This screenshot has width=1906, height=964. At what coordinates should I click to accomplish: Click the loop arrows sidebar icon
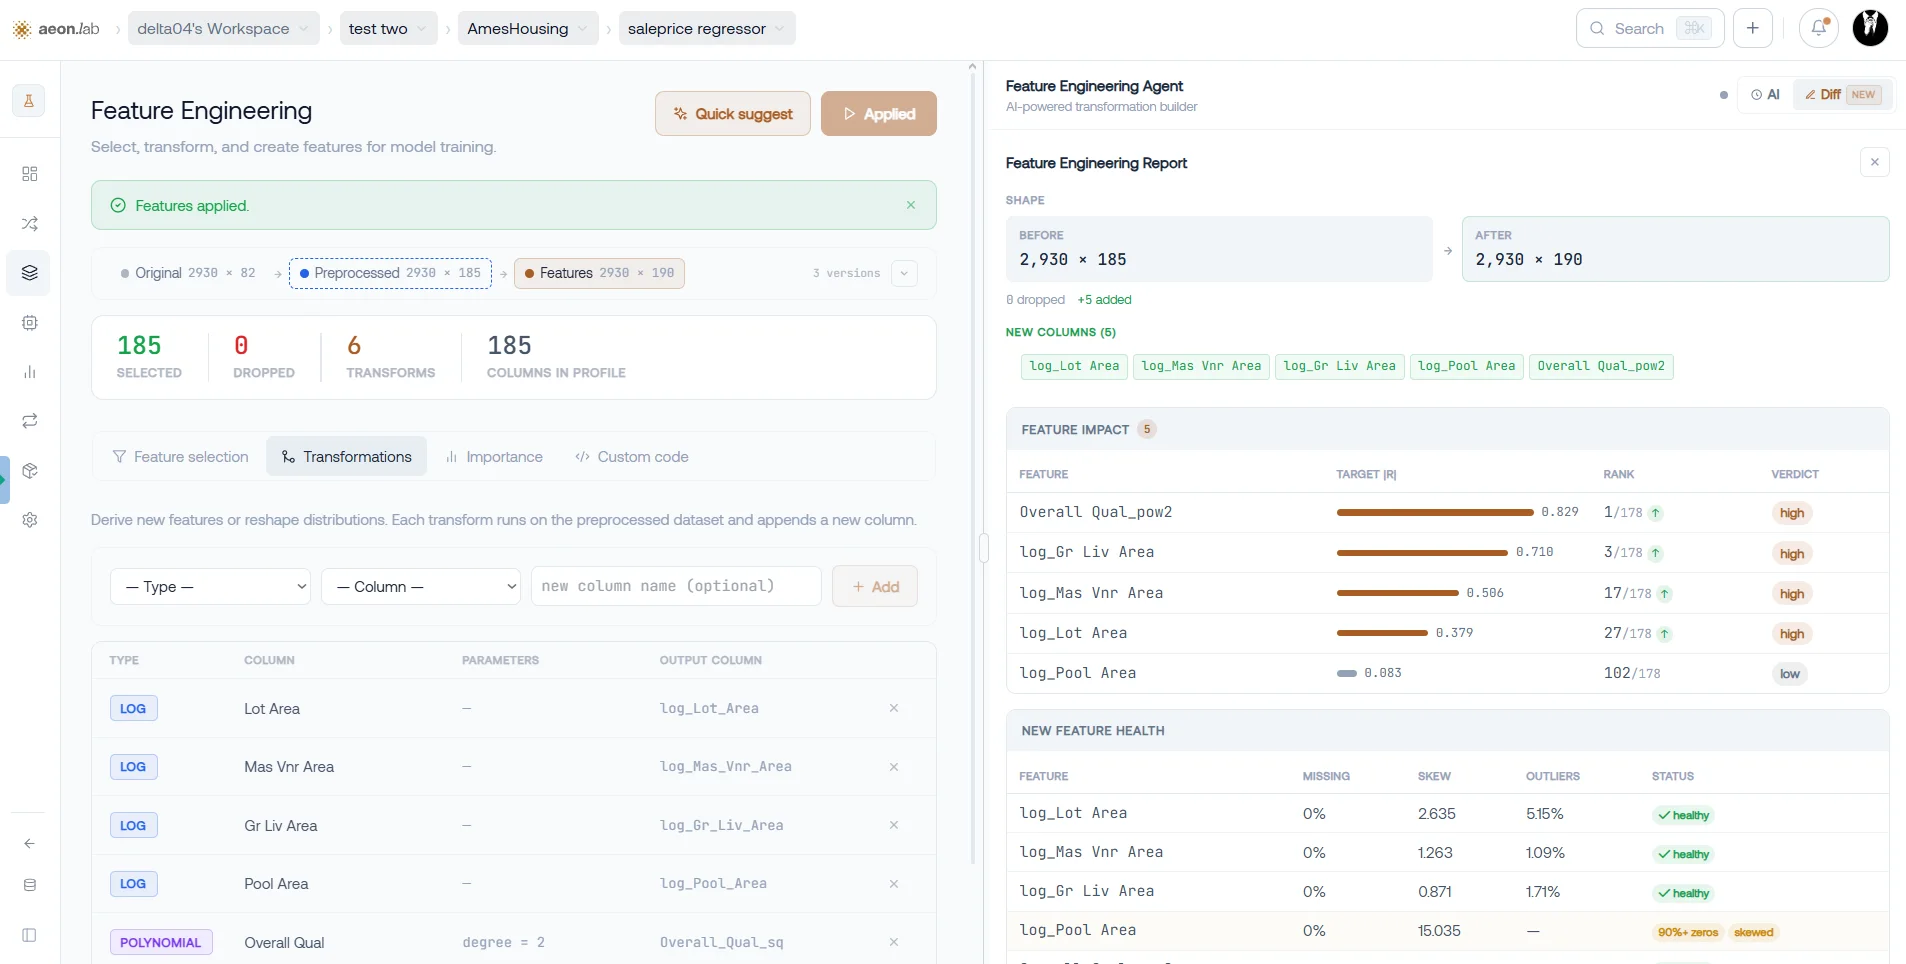click(30, 421)
